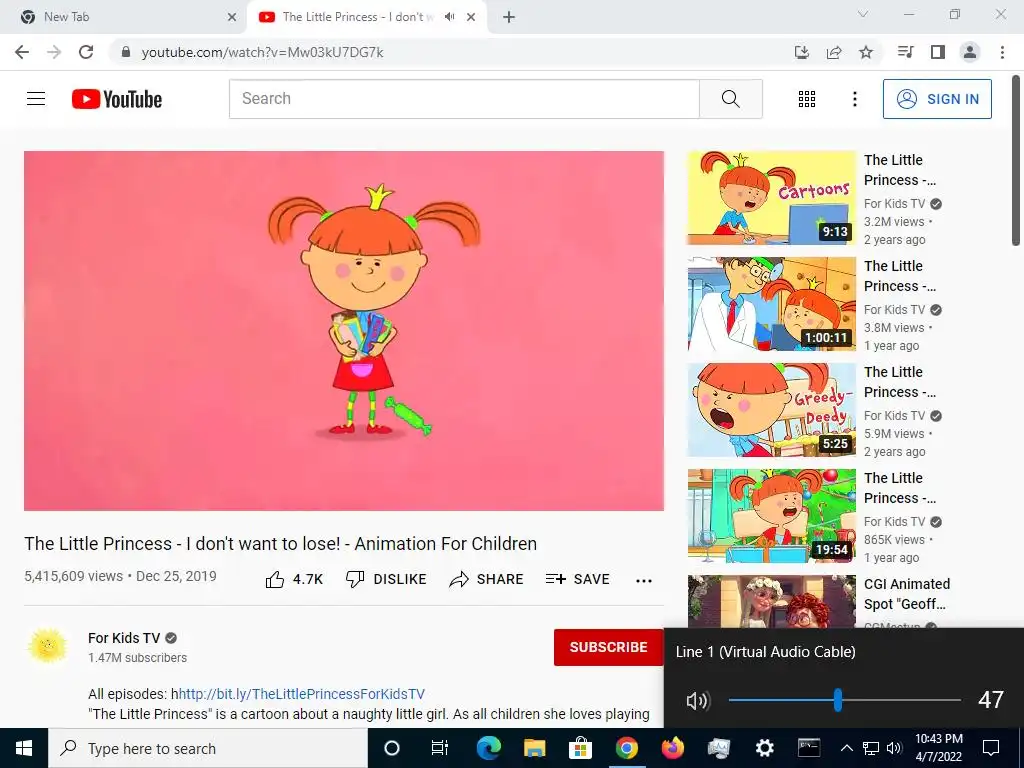Click the address bar URL
The image size is (1024, 768).
coord(263,52)
